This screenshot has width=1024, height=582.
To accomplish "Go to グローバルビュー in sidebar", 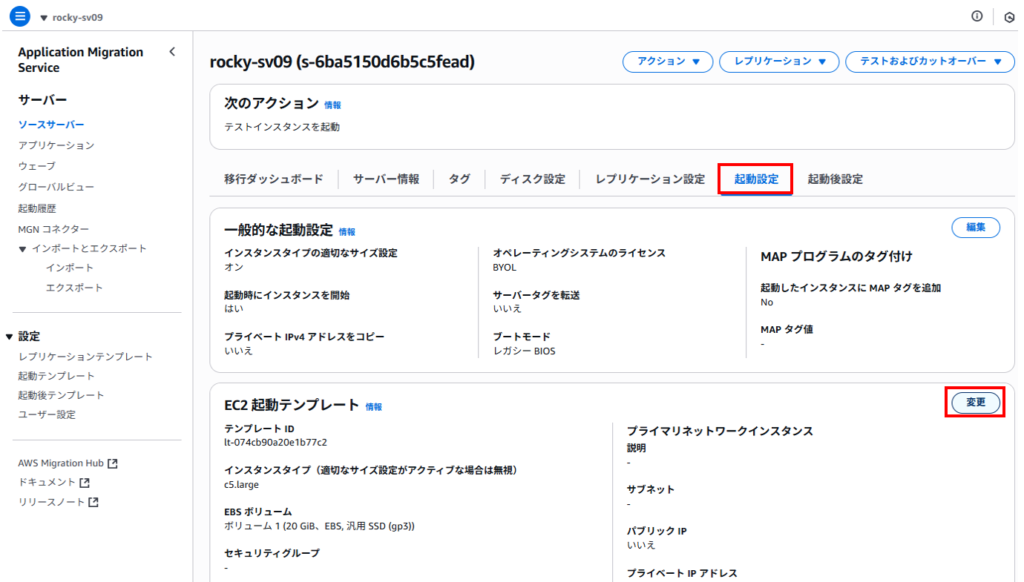I will [56, 187].
